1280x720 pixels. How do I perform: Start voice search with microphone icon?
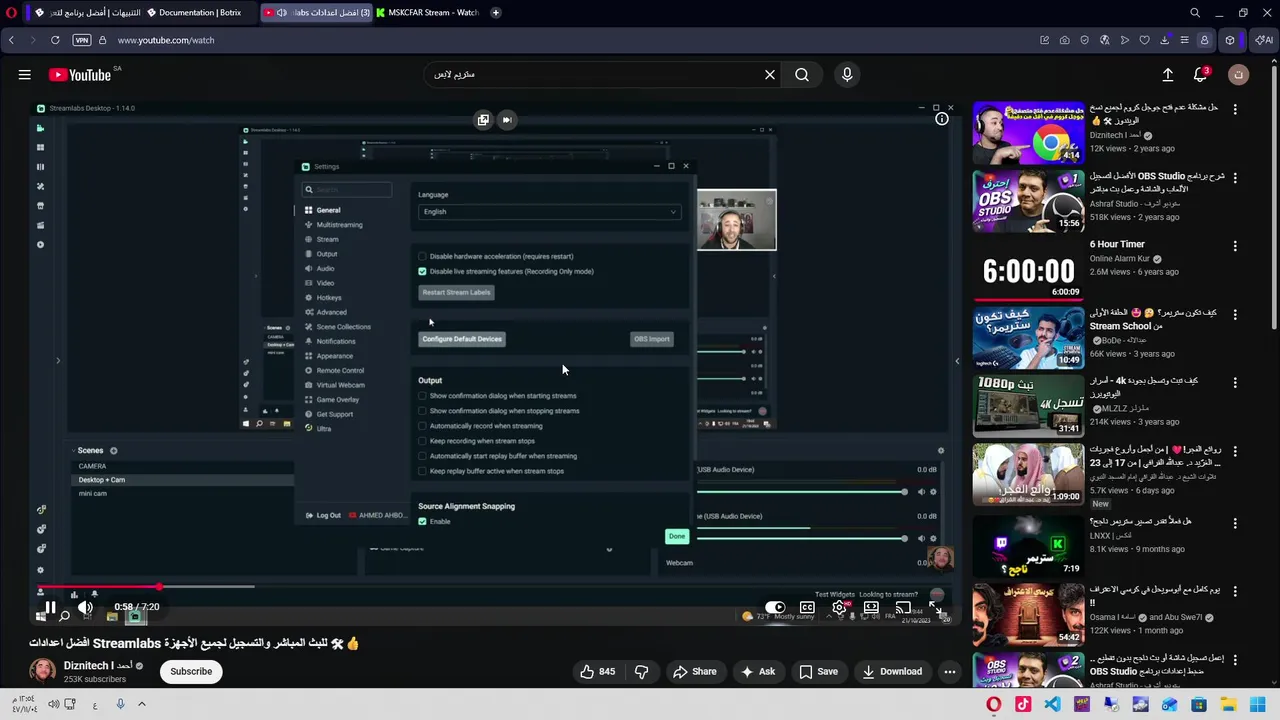point(847,74)
